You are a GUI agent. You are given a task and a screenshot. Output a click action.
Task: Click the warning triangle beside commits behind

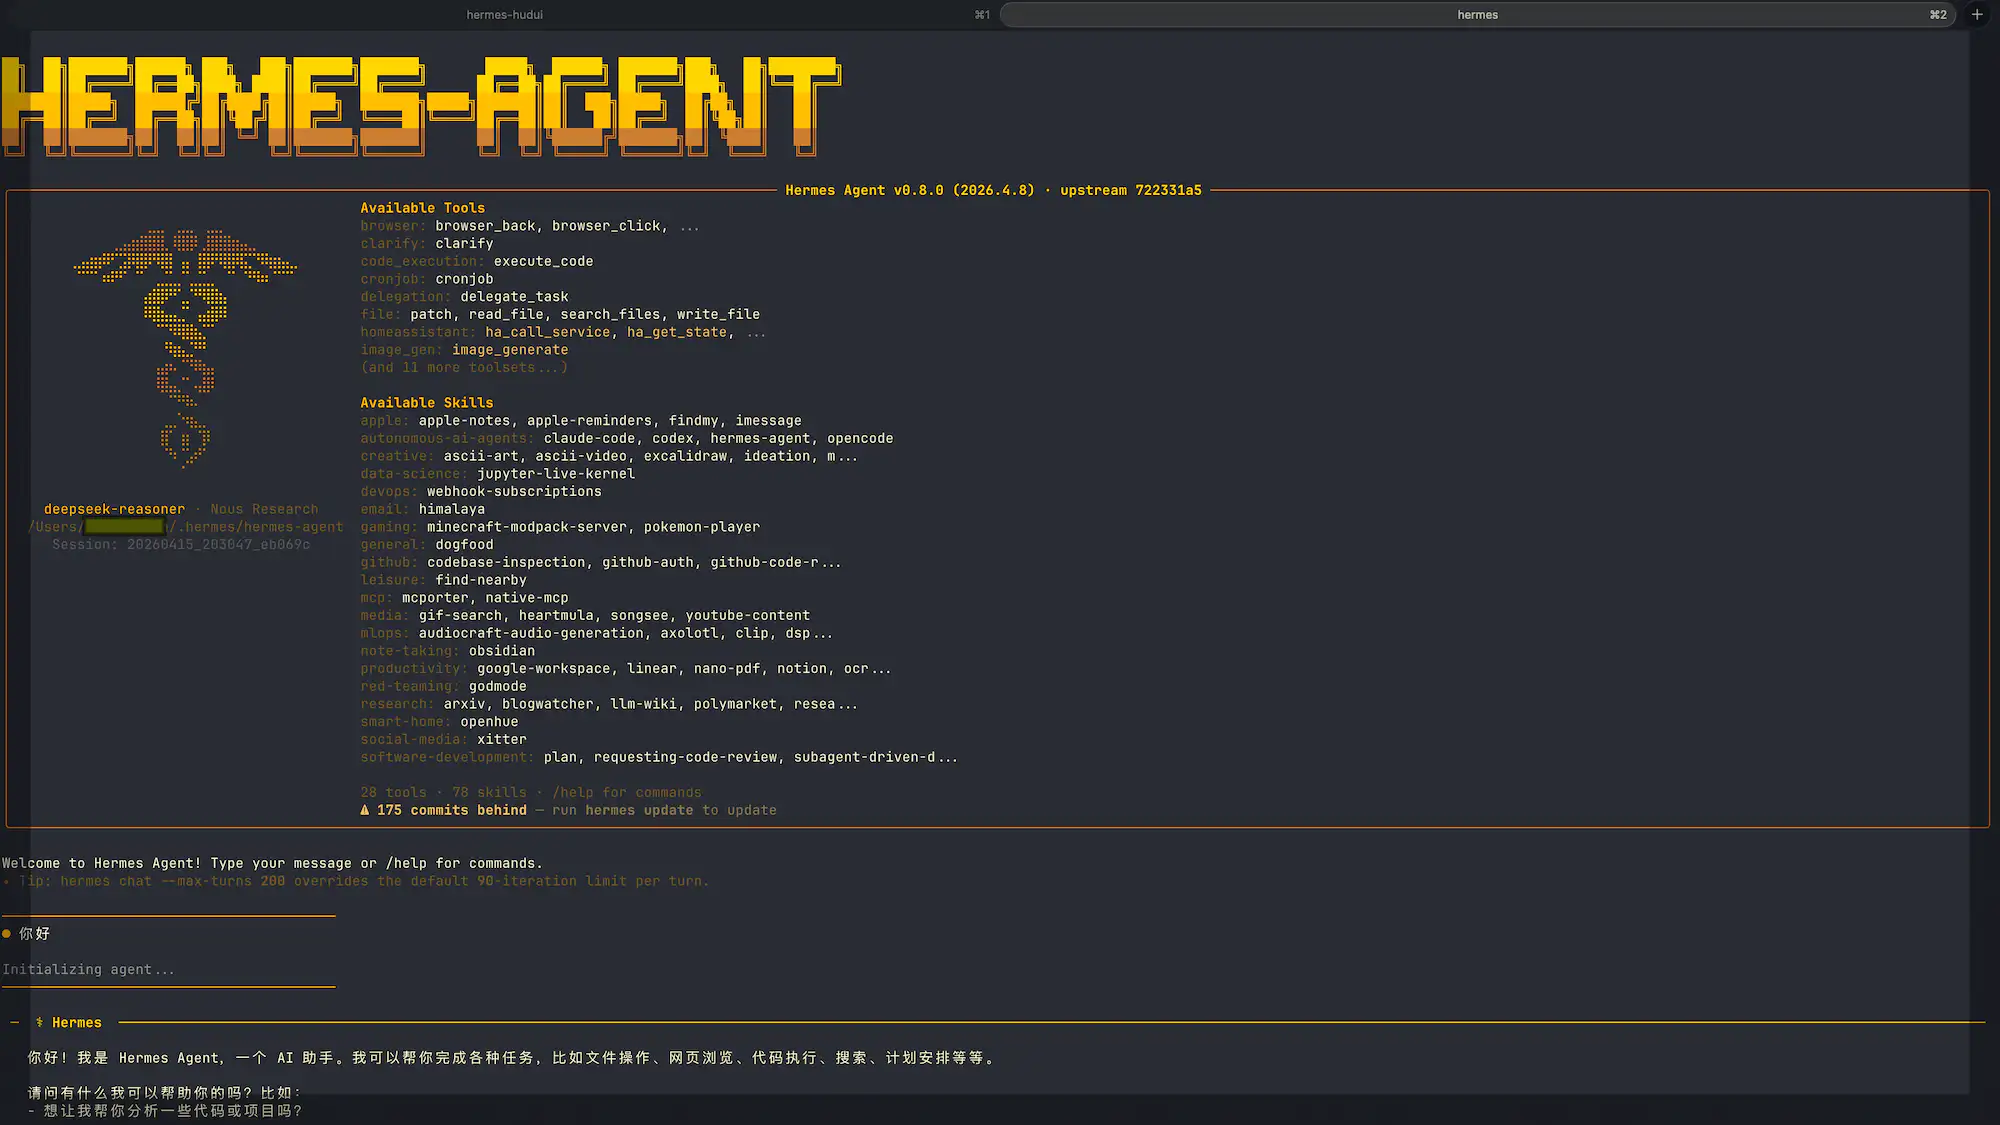tap(365, 810)
